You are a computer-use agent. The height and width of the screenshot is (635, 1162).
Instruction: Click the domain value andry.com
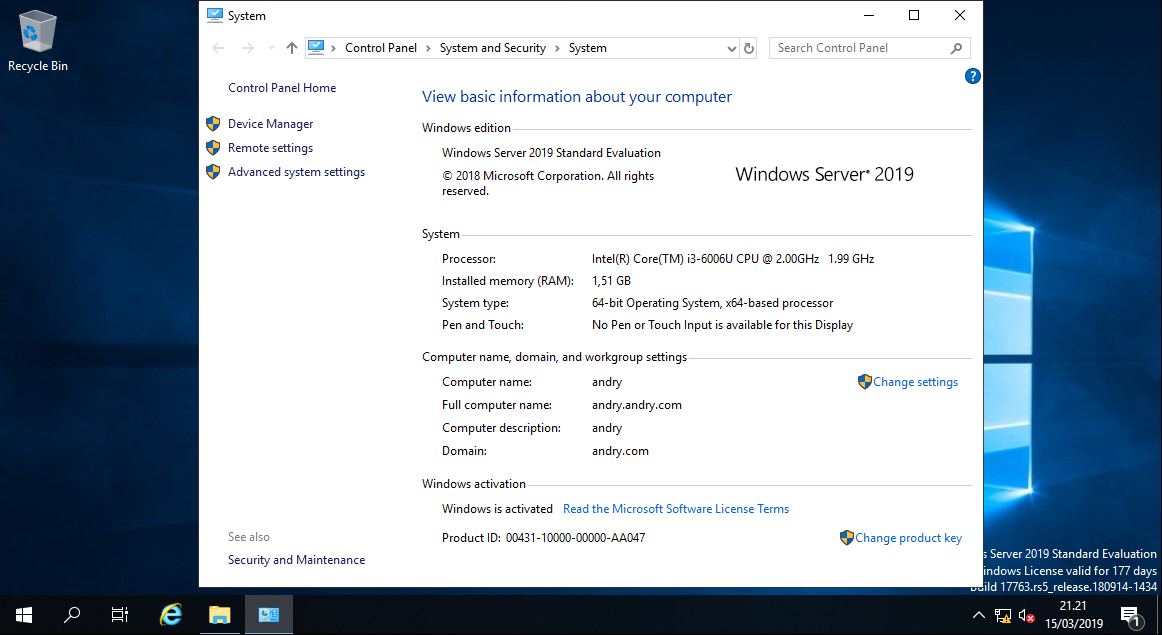(620, 451)
